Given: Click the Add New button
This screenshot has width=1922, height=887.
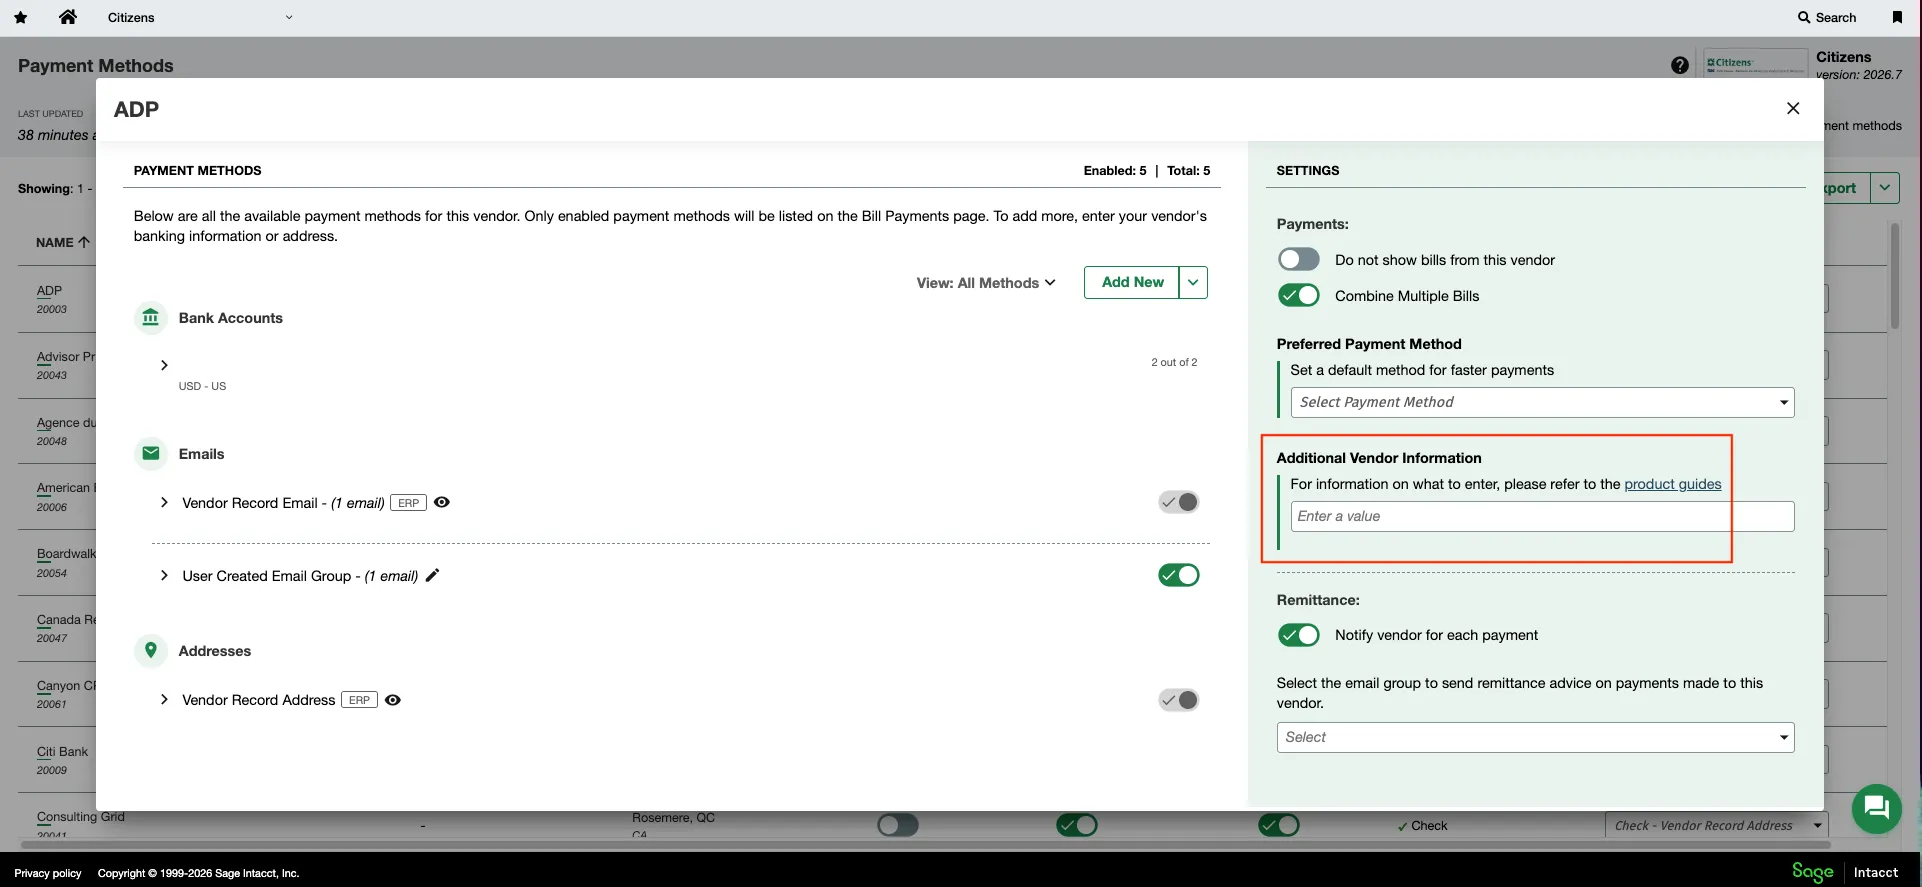Looking at the screenshot, I should click(x=1132, y=282).
